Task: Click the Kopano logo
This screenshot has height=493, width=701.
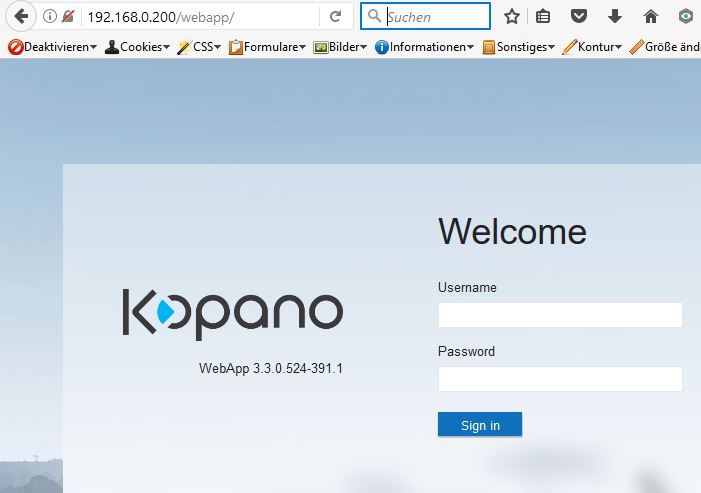Action: (x=233, y=314)
